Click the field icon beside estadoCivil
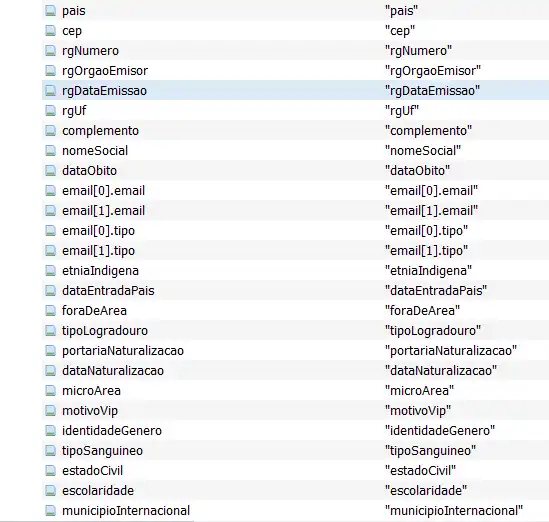Screen dimensions: 549x522 pyautogui.click(x=50, y=470)
